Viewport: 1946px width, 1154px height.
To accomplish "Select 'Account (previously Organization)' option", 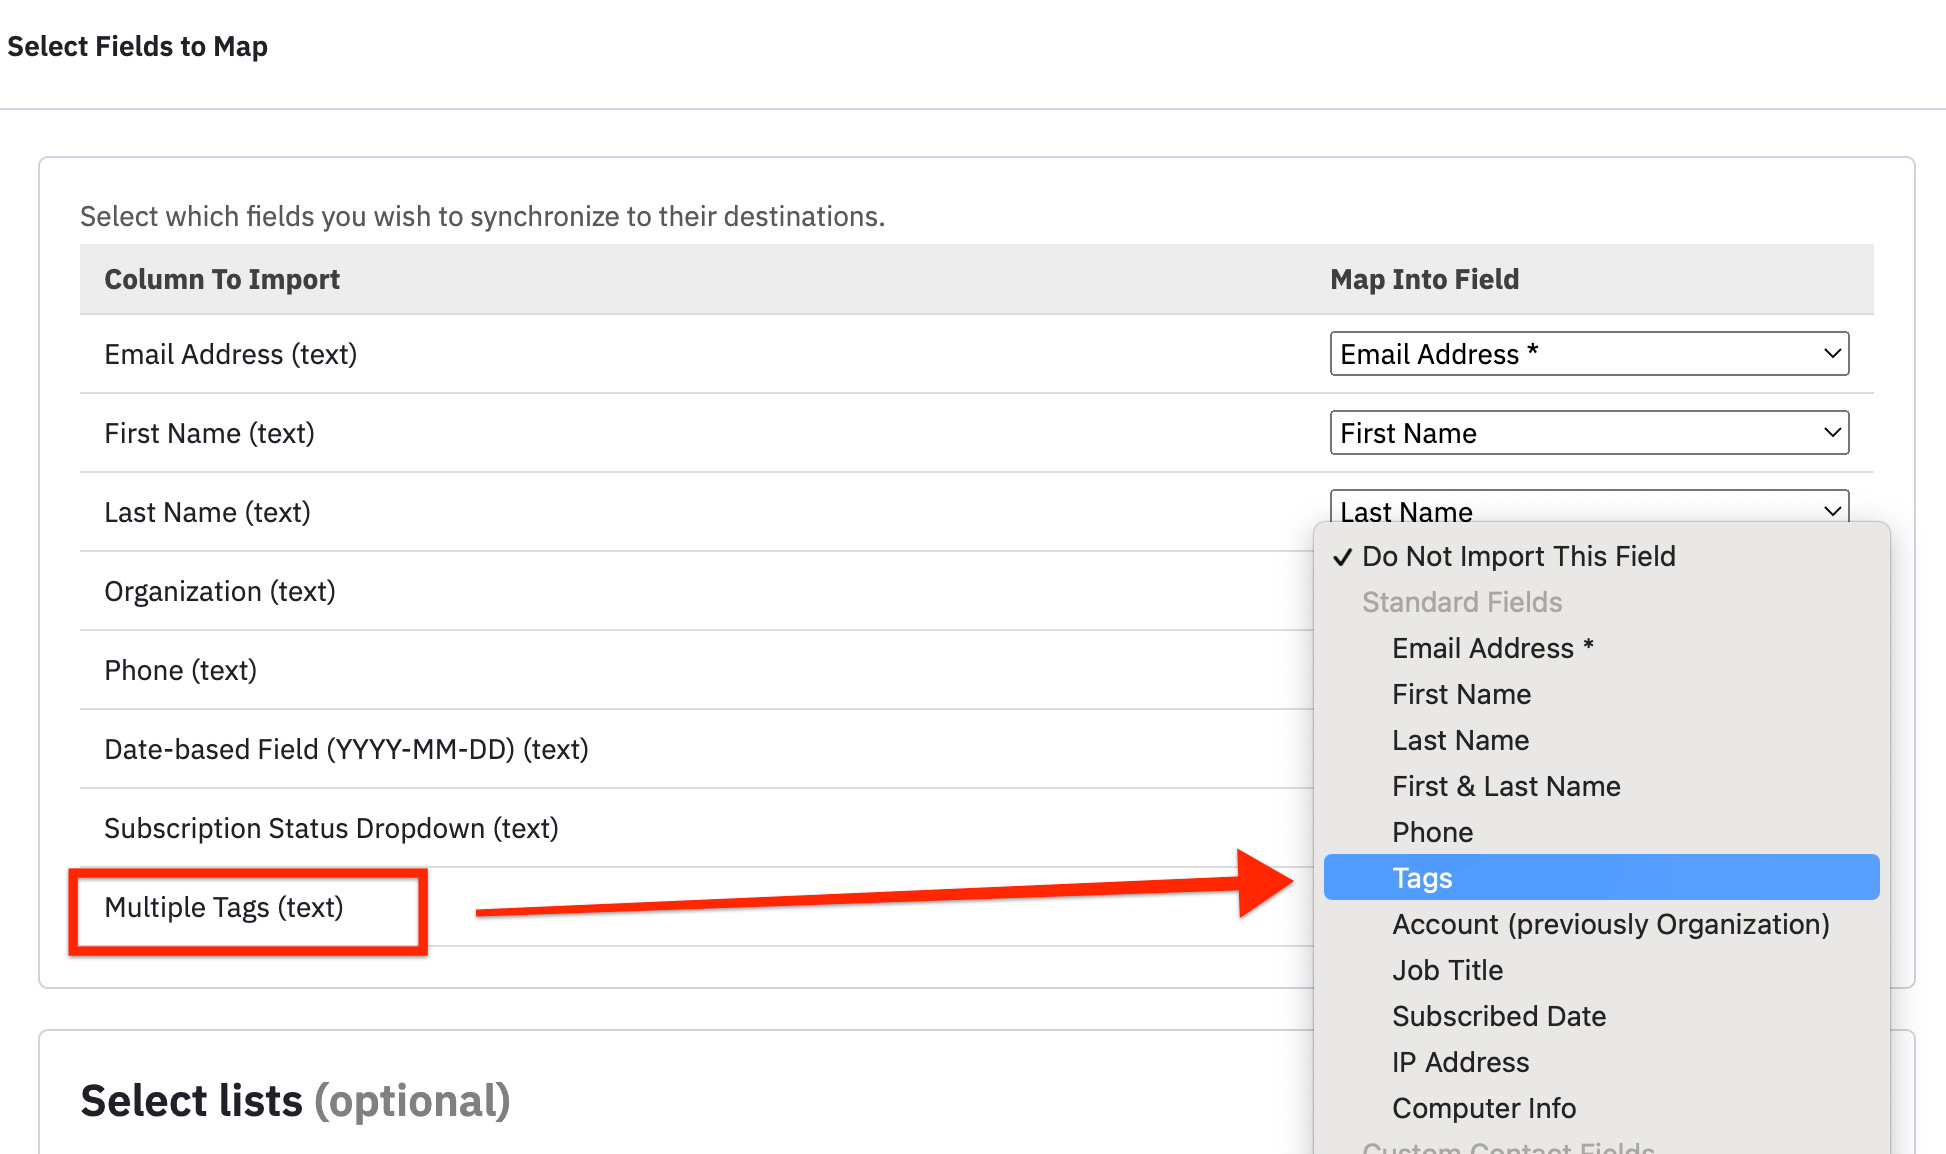I will click(x=1610, y=924).
